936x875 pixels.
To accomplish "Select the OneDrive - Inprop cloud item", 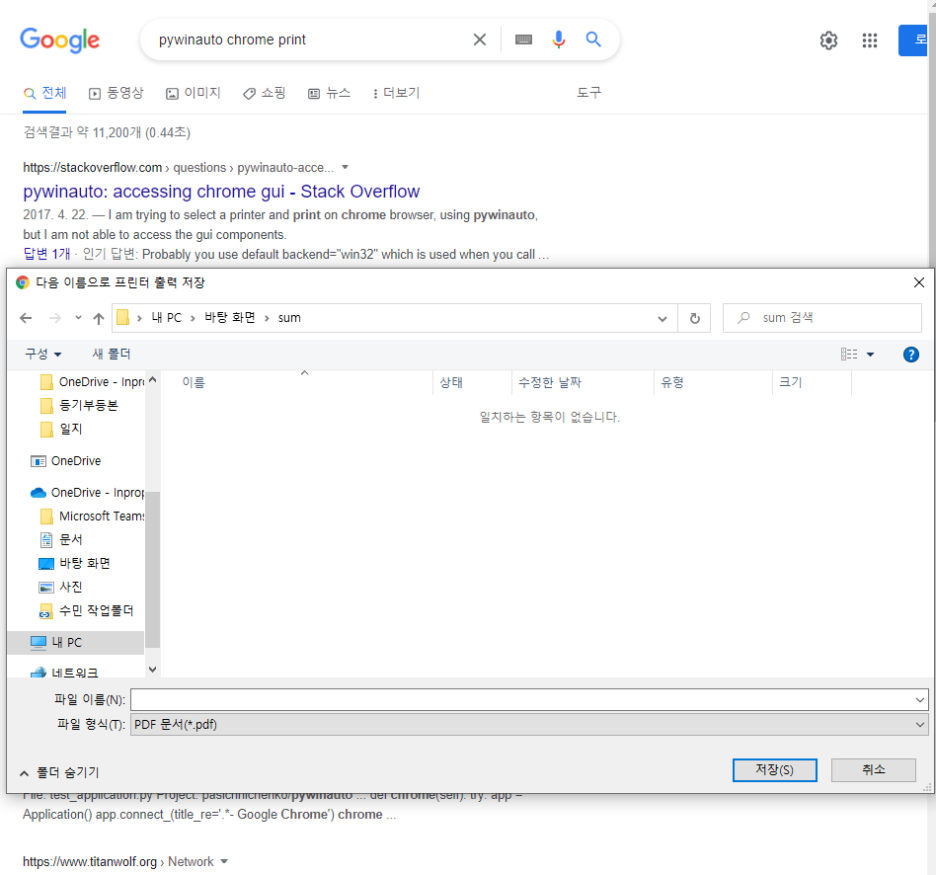I will (x=87, y=493).
